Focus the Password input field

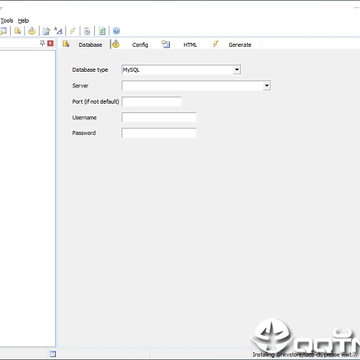[159, 133]
